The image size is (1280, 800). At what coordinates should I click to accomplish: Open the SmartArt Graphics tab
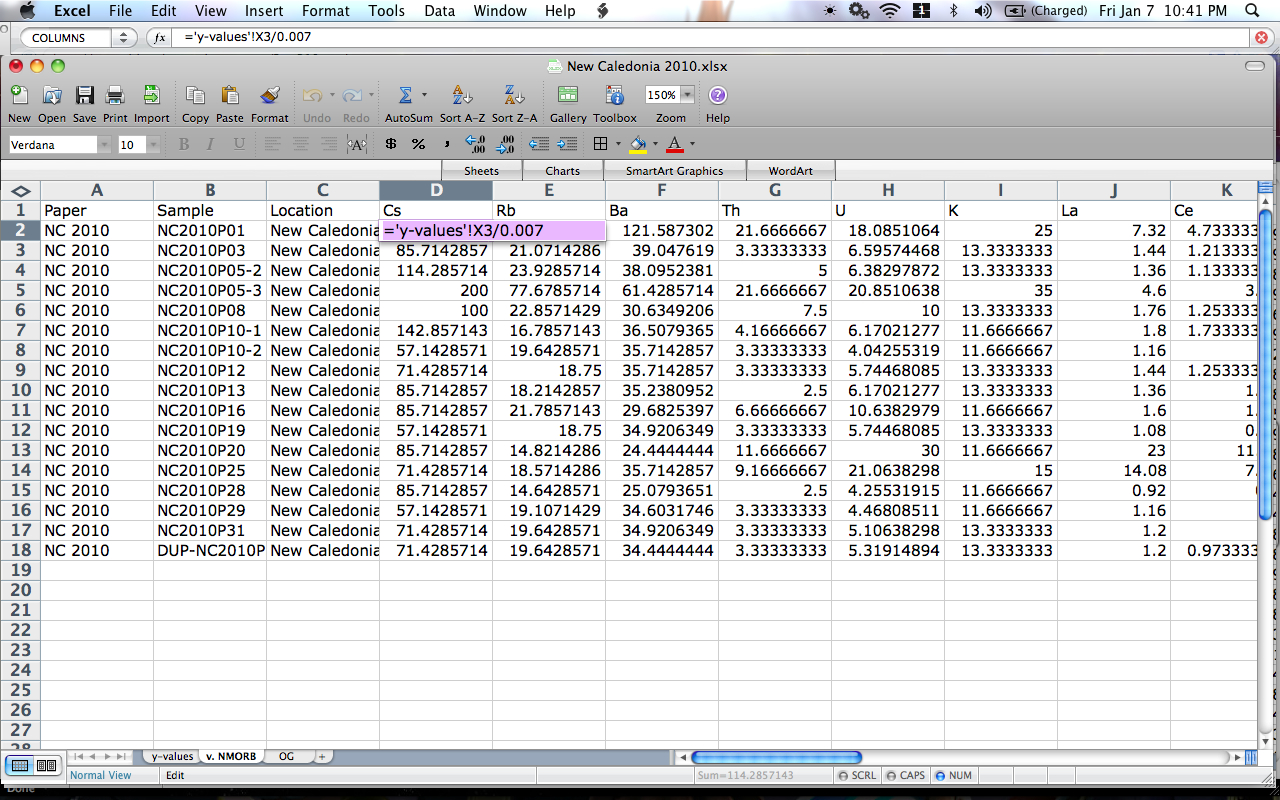pyautogui.click(x=674, y=171)
